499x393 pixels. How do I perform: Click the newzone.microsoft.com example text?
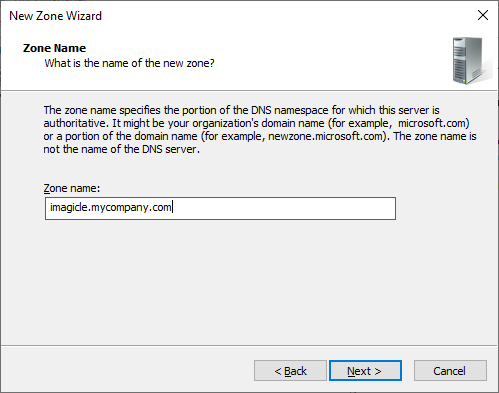coord(326,136)
